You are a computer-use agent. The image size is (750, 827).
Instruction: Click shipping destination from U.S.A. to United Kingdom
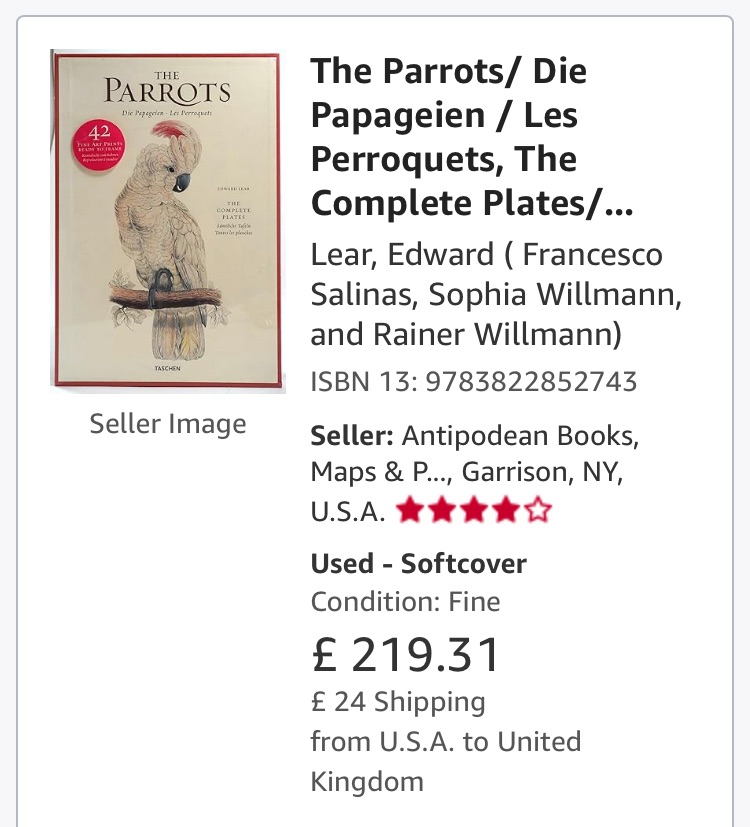pyautogui.click(x=446, y=761)
